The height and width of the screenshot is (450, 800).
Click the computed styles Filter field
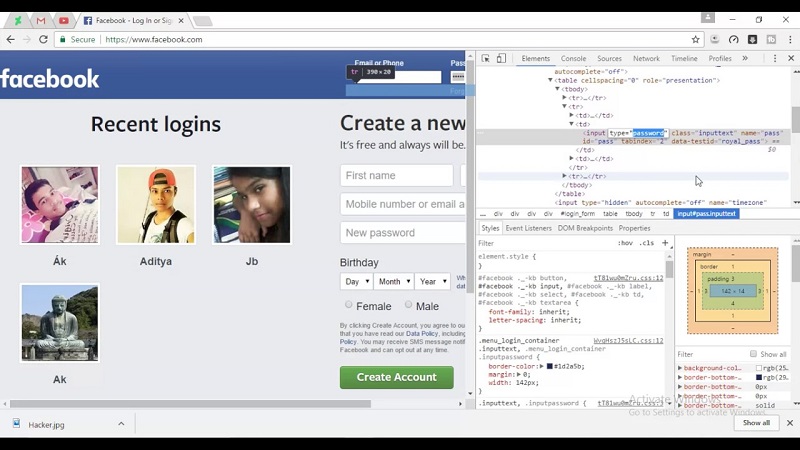point(712,354)
